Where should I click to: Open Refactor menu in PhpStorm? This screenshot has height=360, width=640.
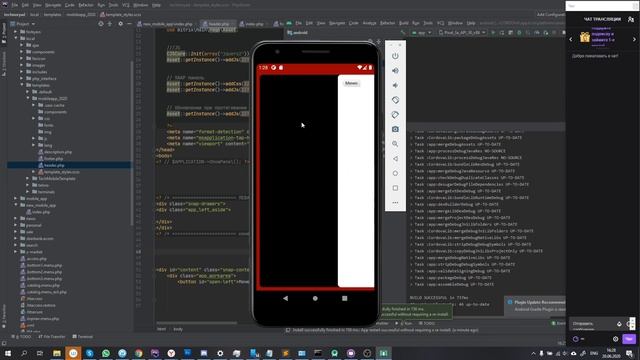click(x=86, y=5)
